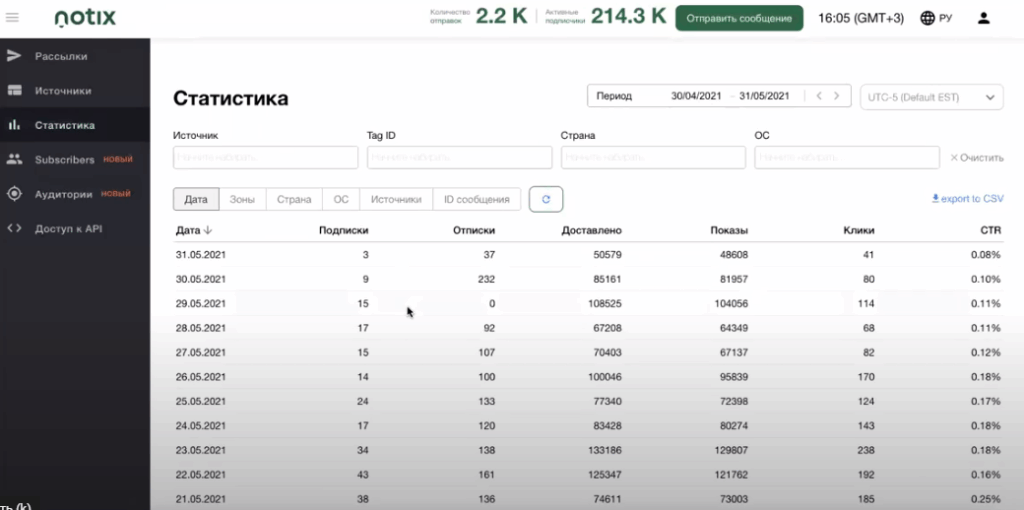Click CTR value 0.25%
Viewport: 1024px width, 510px height.
[985, 499]
